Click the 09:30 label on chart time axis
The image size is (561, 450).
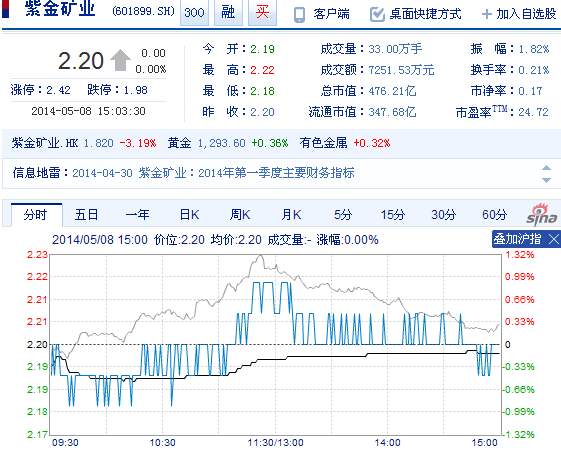pos(65,442)
